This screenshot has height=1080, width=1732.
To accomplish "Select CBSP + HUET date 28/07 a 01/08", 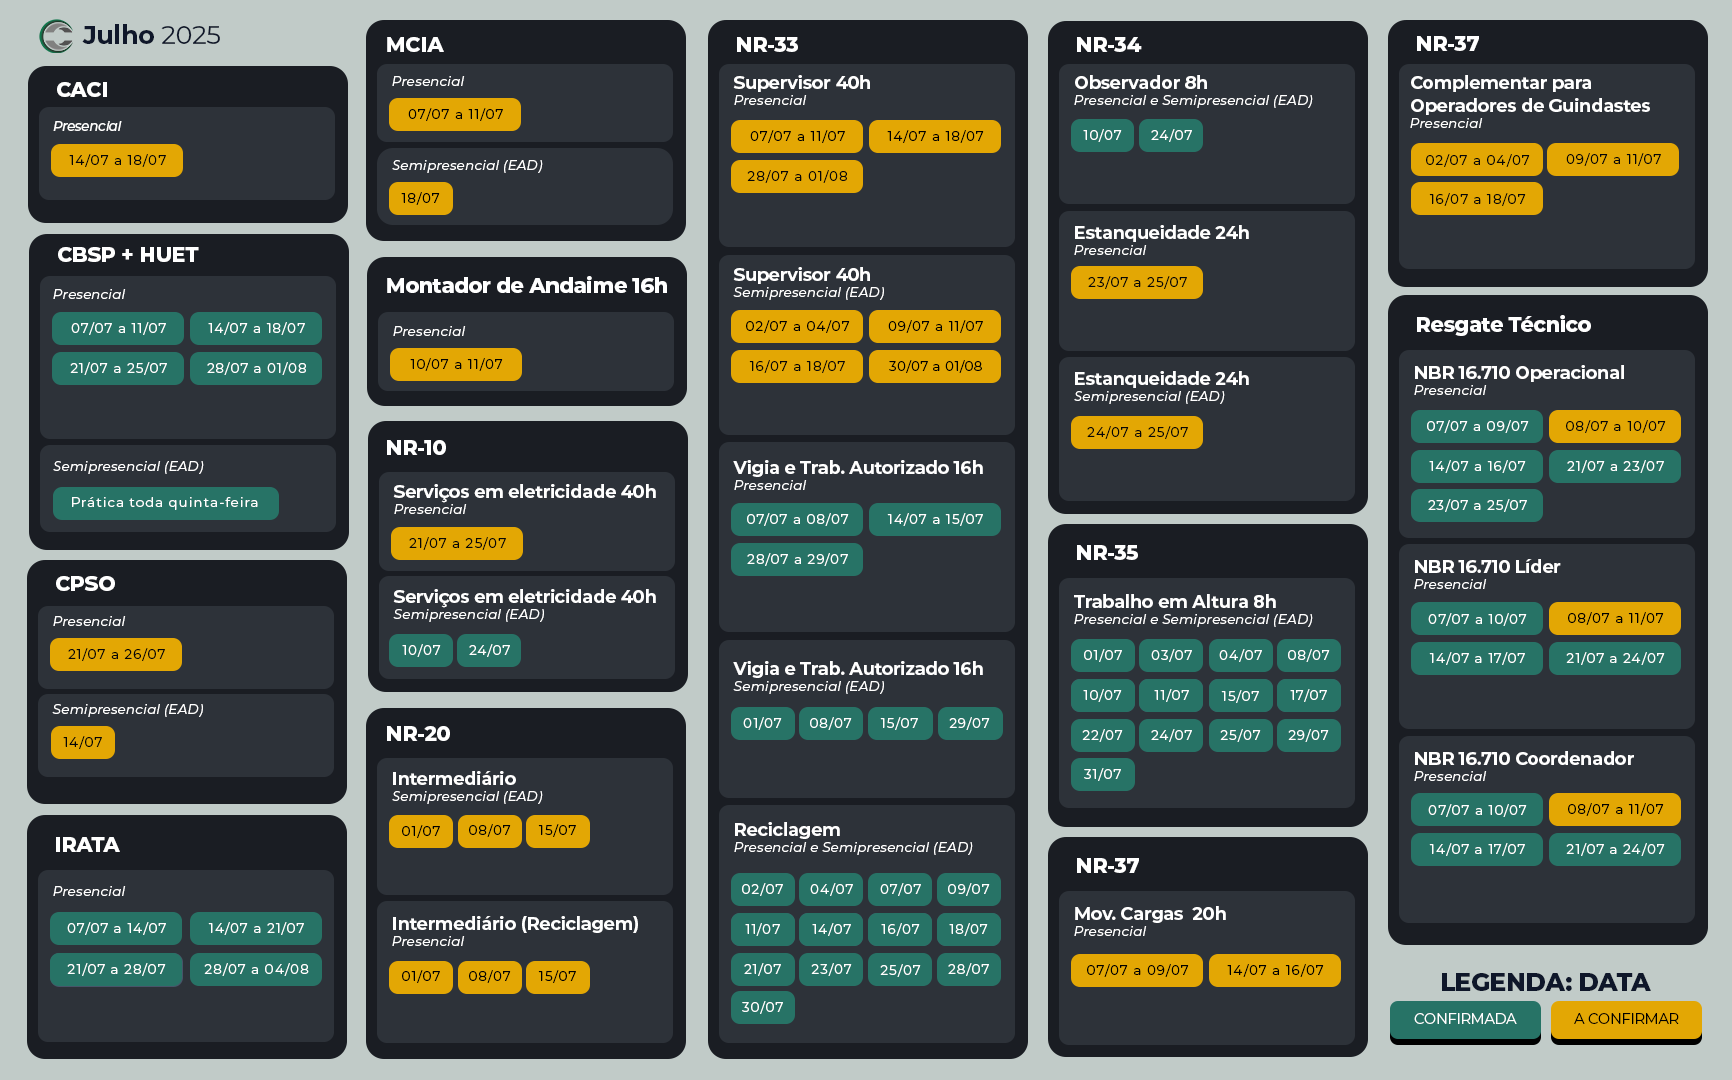I will coord(256,368).
